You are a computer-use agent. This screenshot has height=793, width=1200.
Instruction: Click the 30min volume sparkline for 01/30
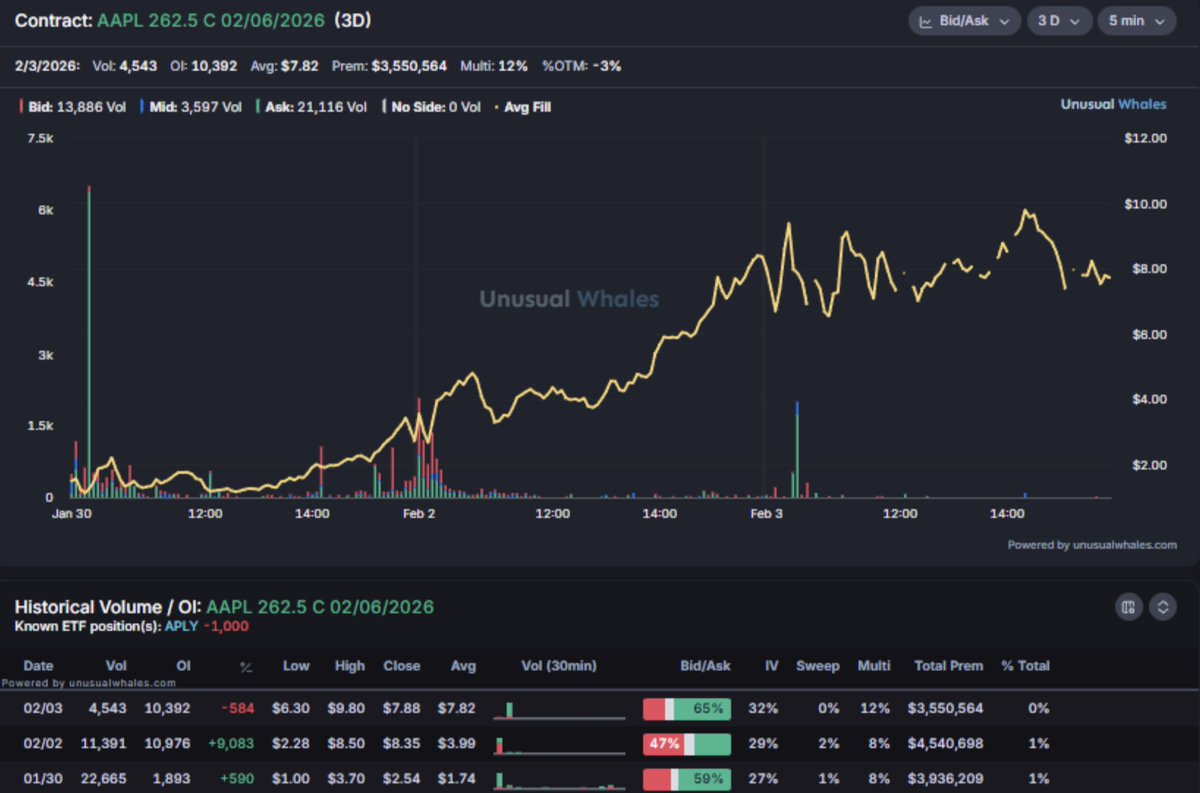[x=559, y=781]
